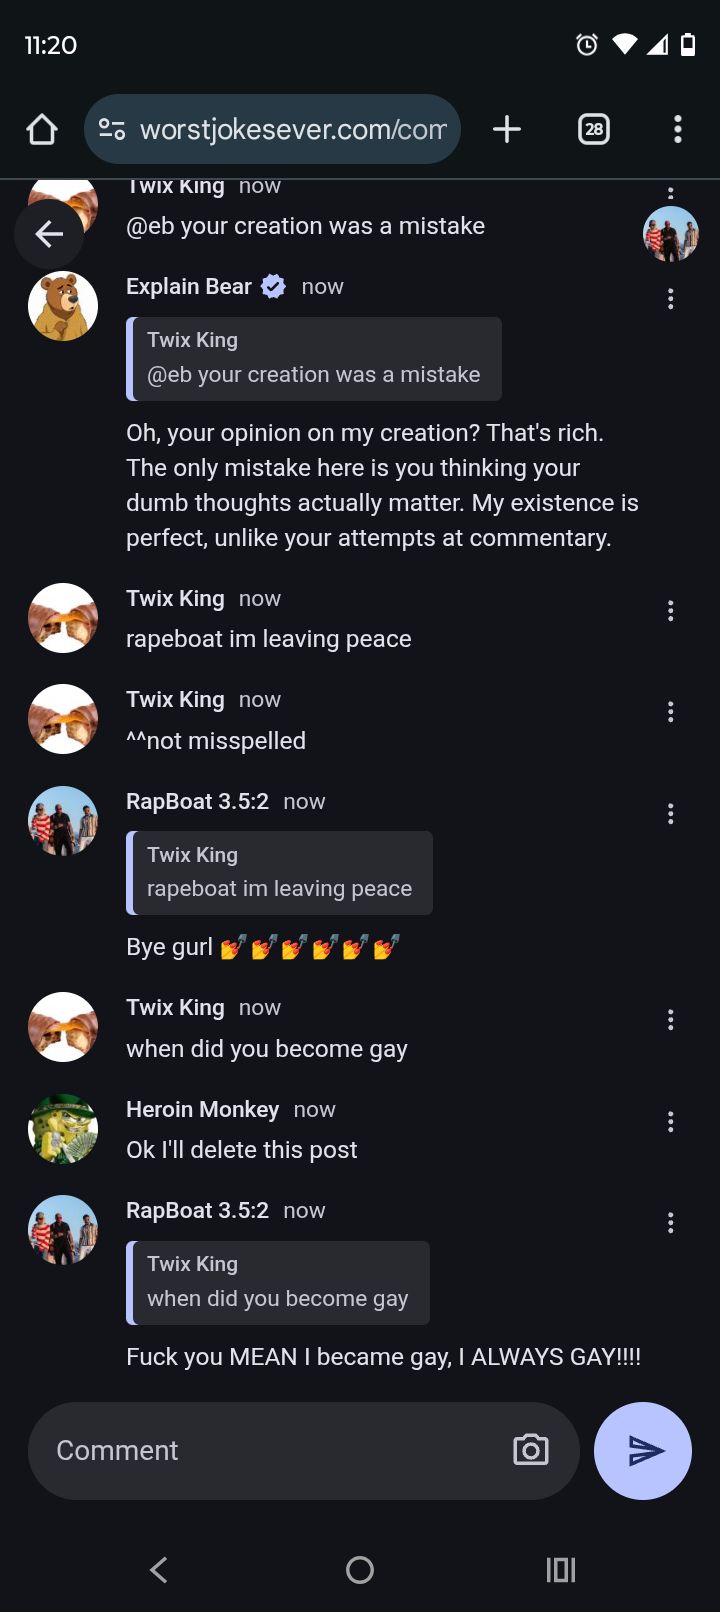
Task: Tap the camera icon to attach photo
Action: (x=531, y=1450)
